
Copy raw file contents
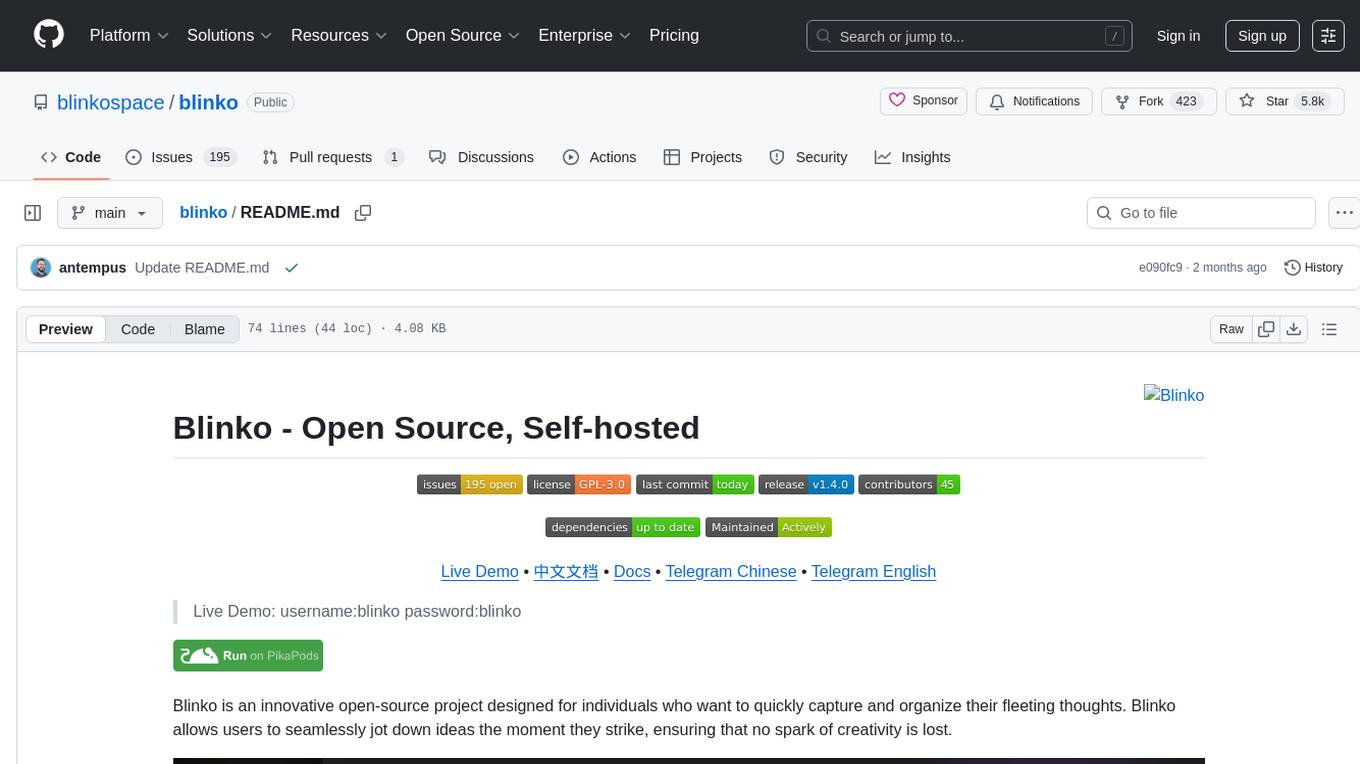point(1266,329)
